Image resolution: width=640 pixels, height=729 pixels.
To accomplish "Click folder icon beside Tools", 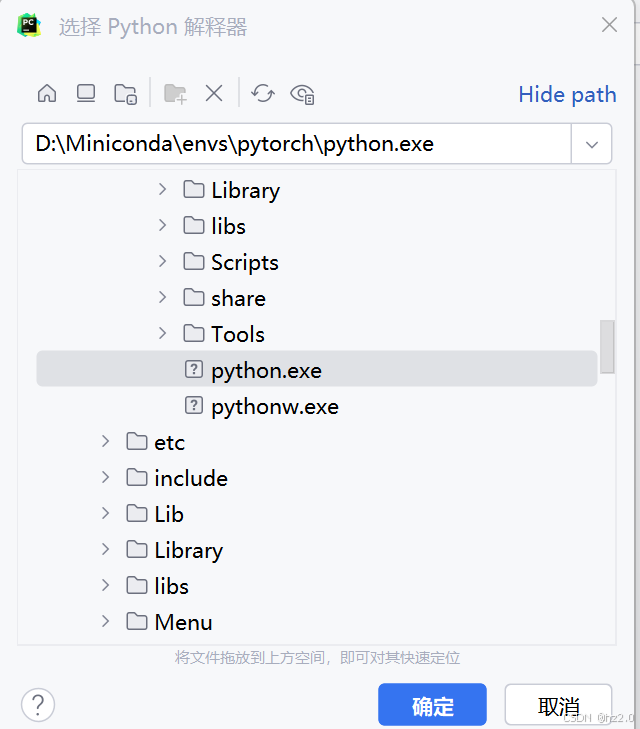I will coord(194,333).
